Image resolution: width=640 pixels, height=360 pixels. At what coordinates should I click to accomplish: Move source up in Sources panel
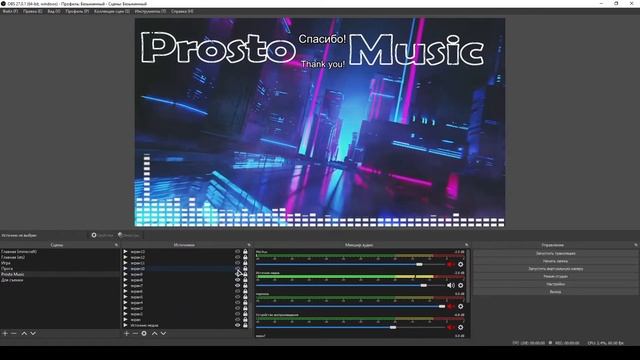[154, 333]
